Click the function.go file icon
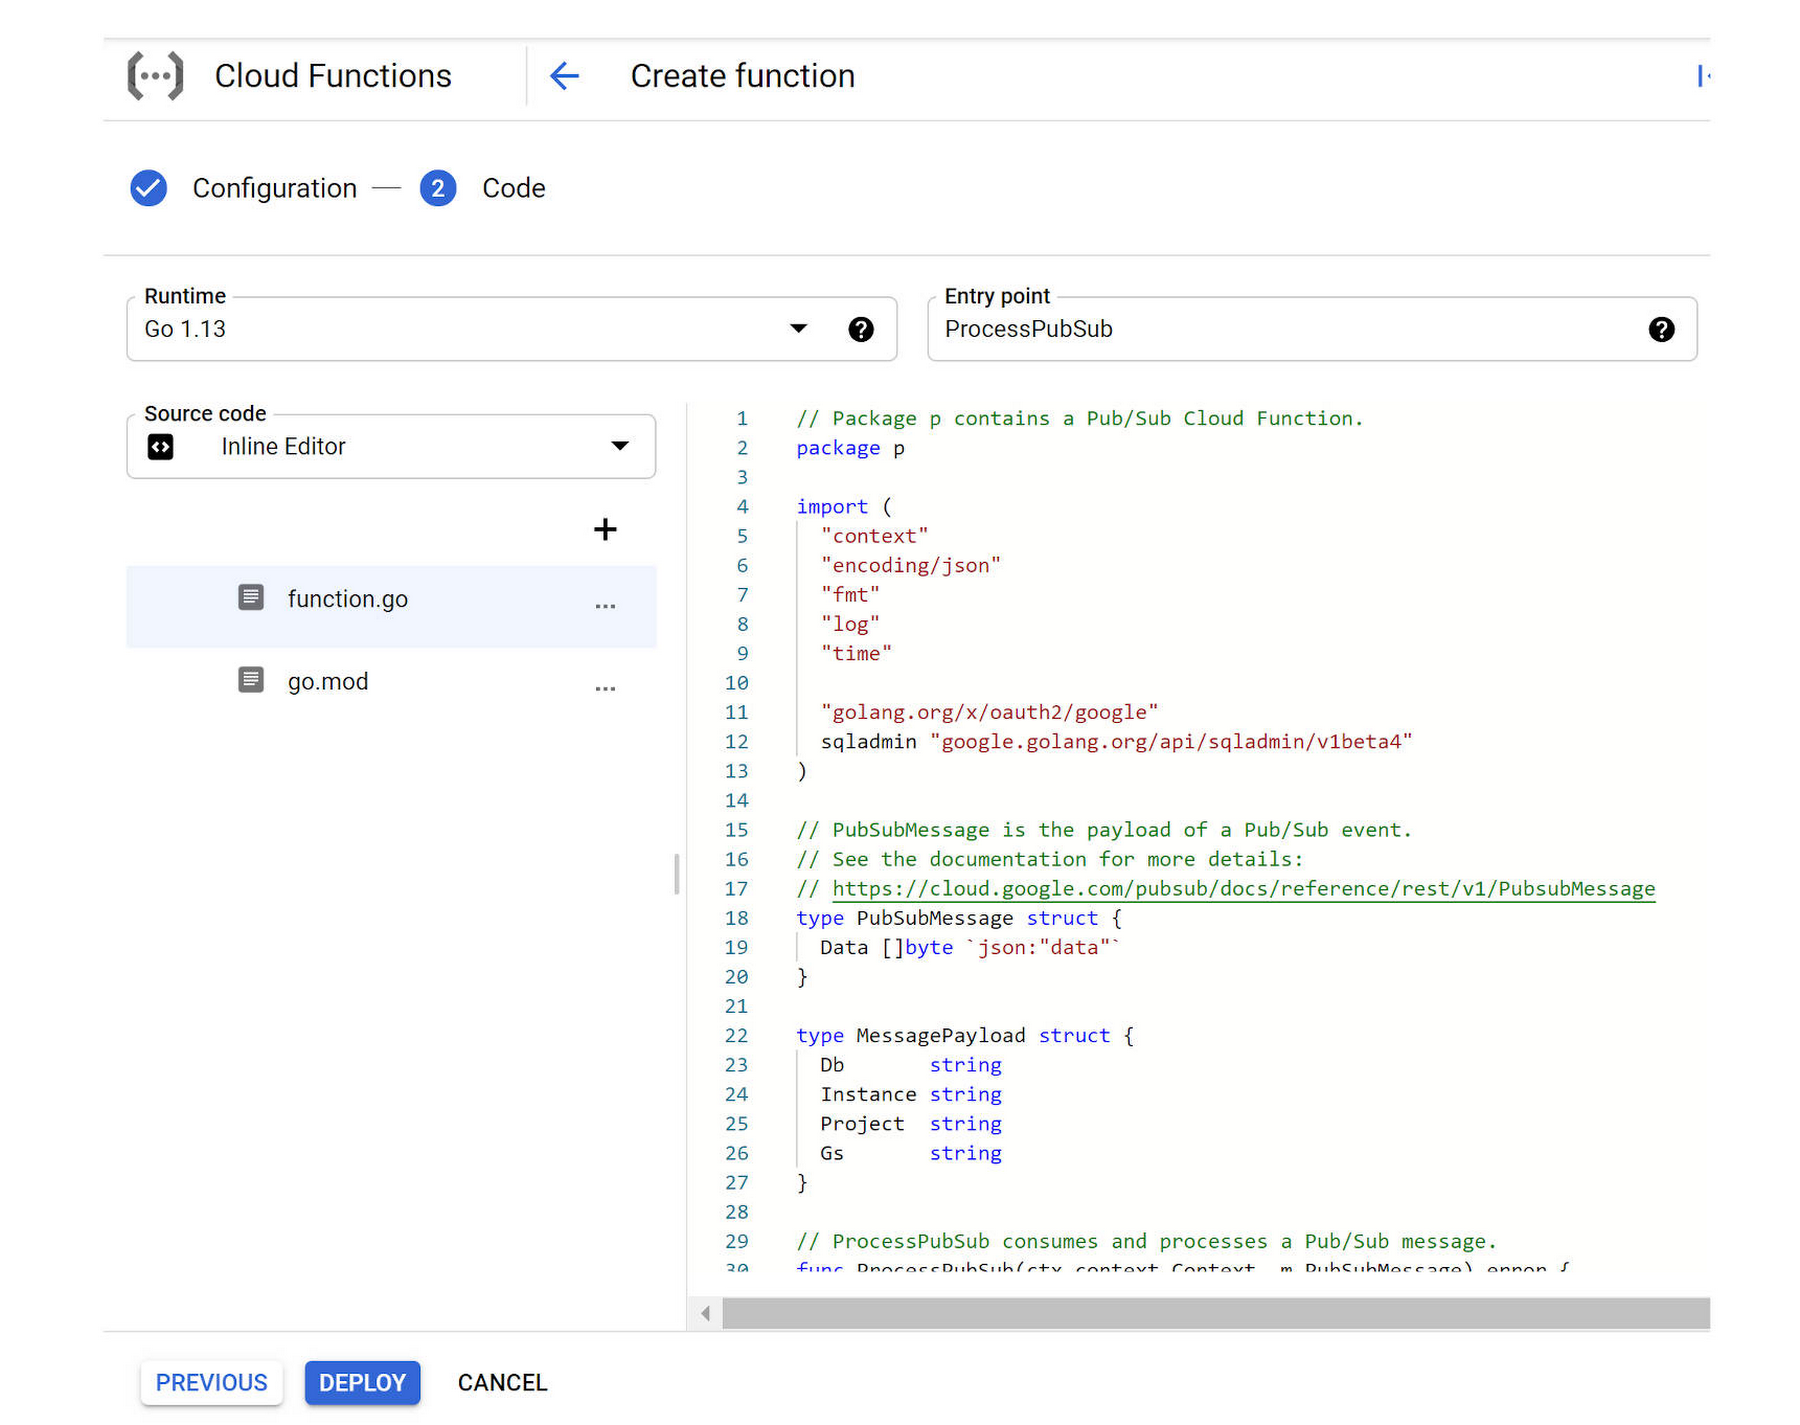 coord(251,597)
